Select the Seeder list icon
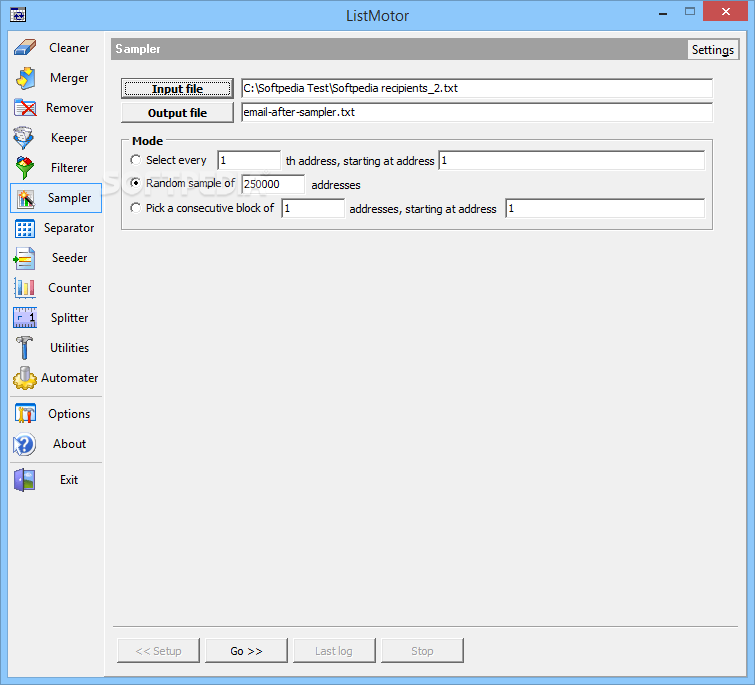The width and height of the screenshot is (755, 685). pos(24,258)
